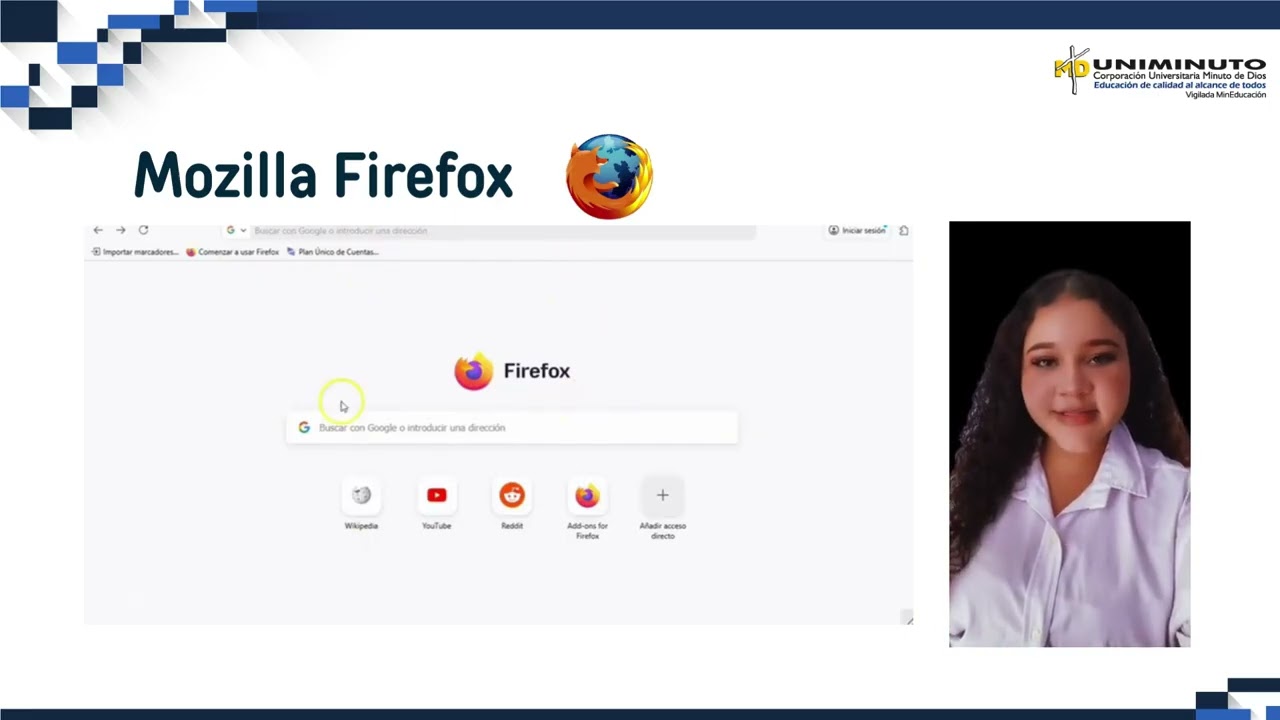Go forward with the Firefox forward arrow
The image size is (1280, 720).
[x=121, y=230]
